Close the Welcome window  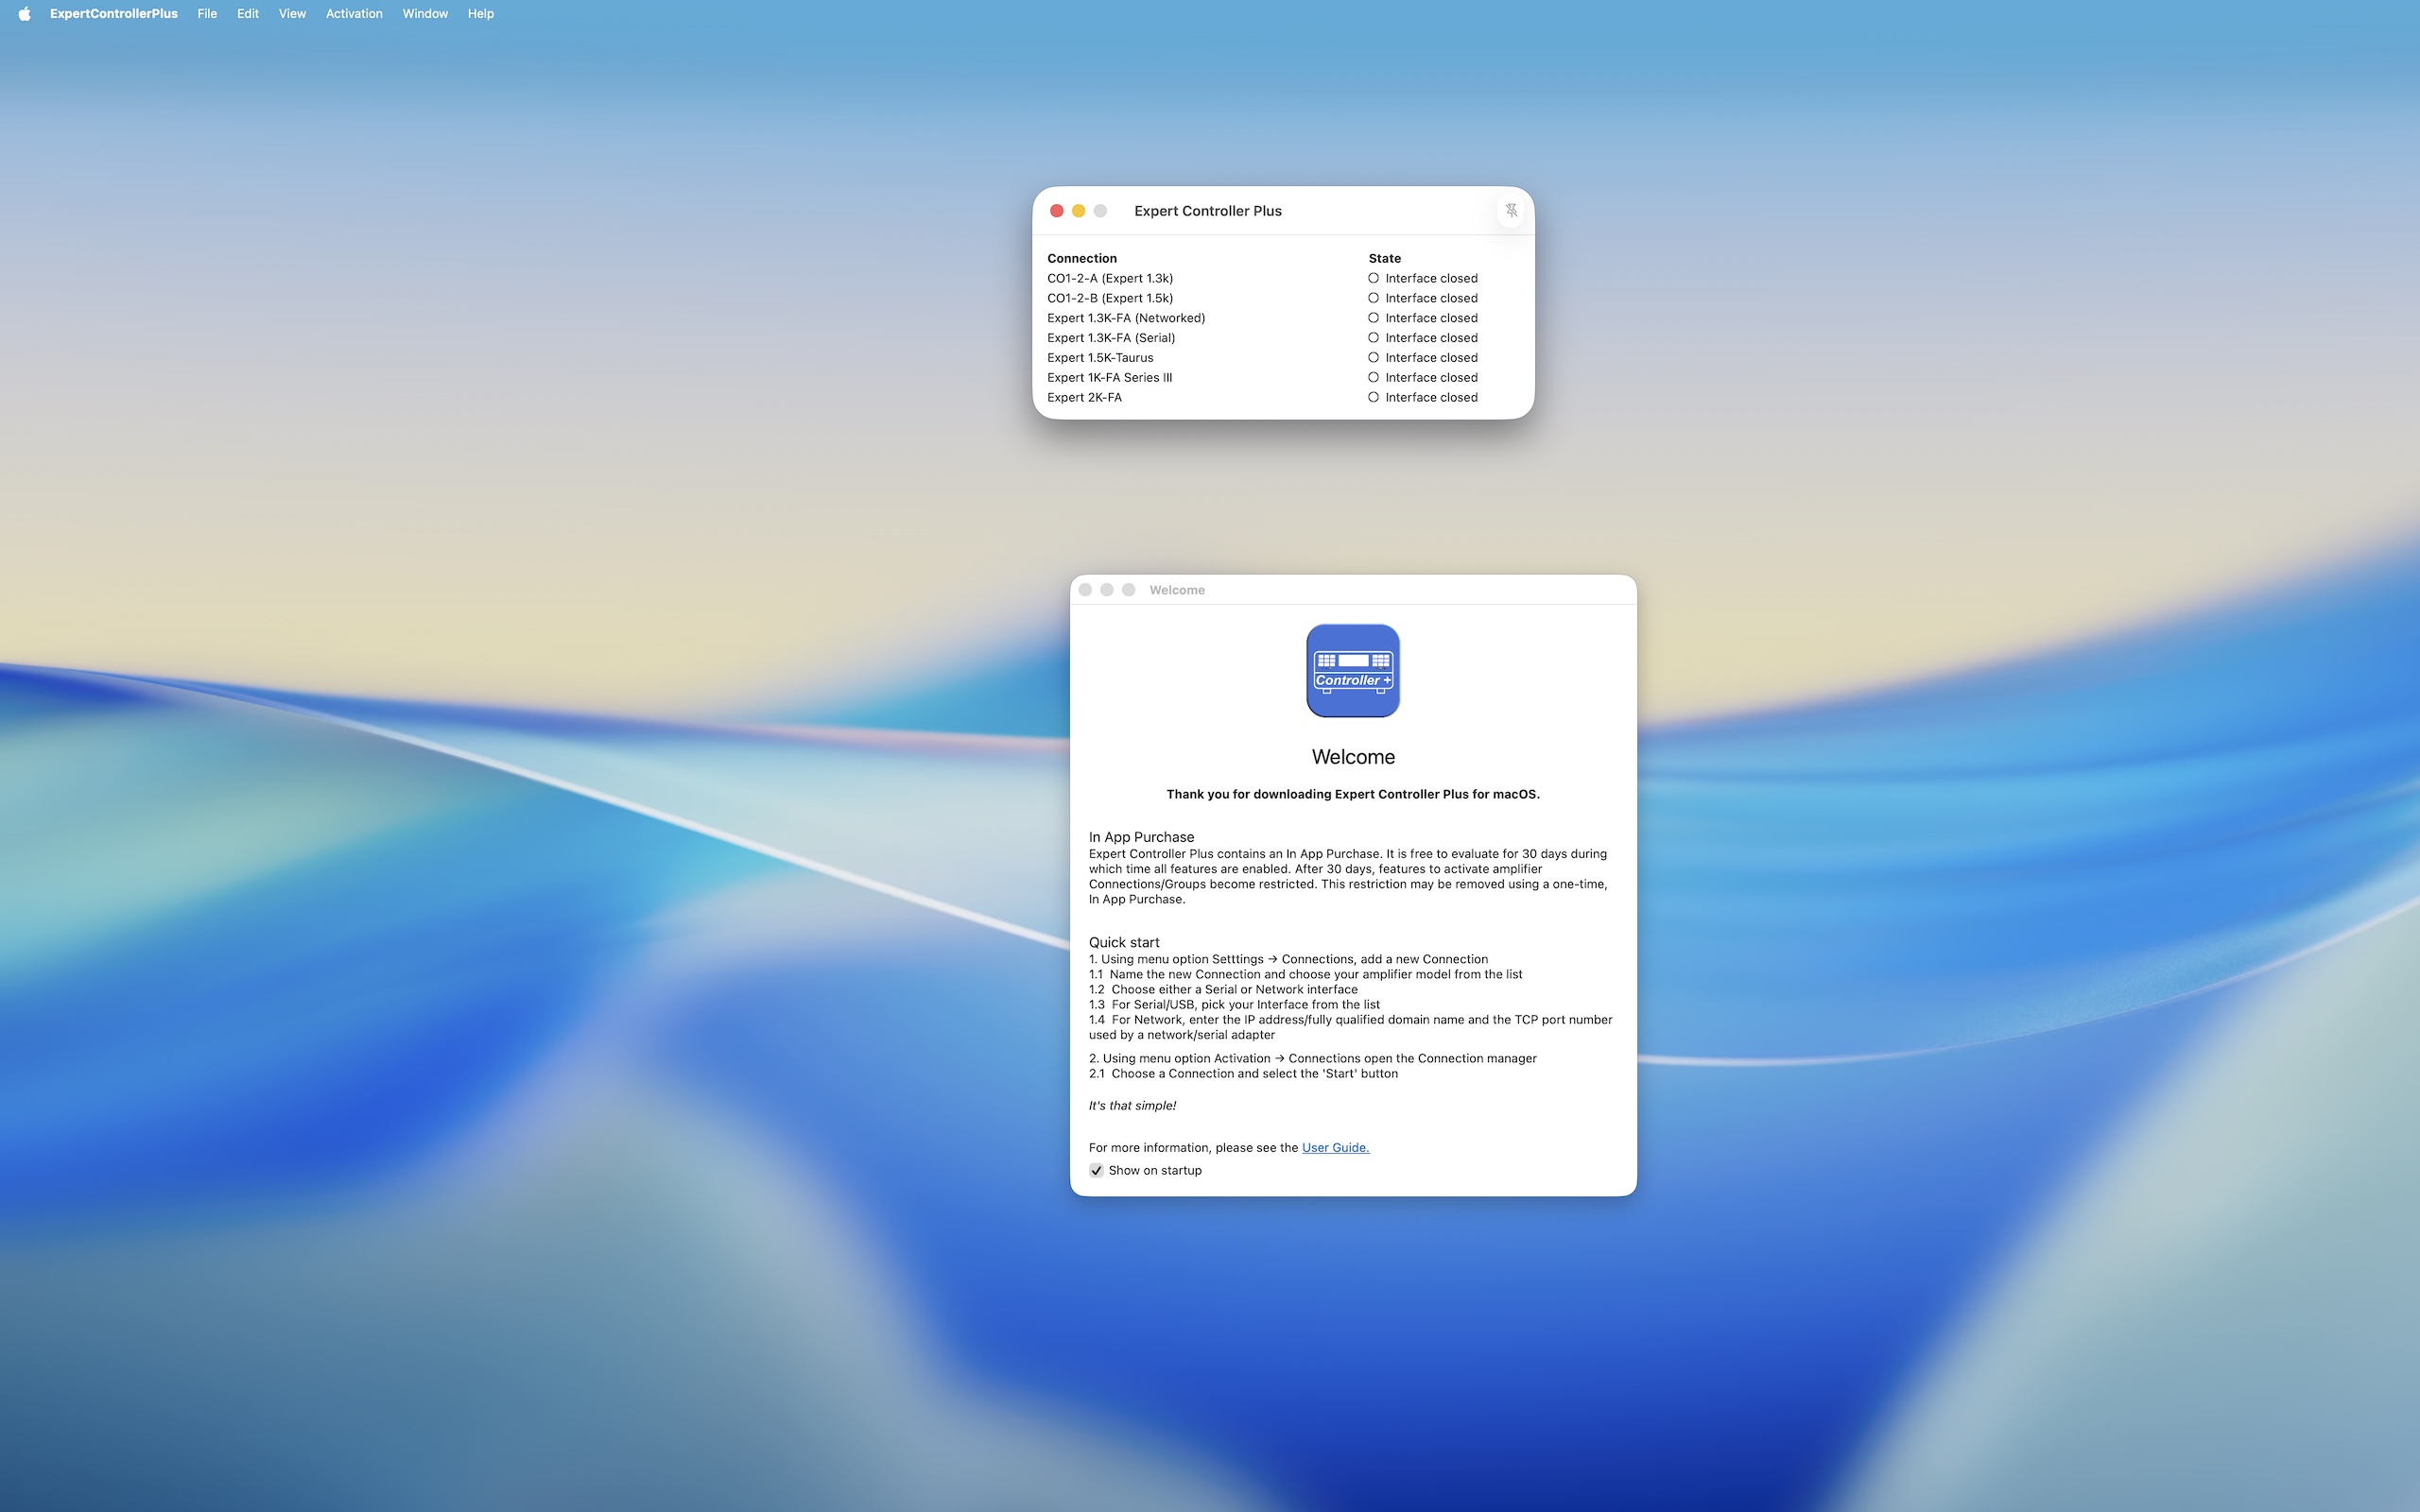pos(1085,590)
